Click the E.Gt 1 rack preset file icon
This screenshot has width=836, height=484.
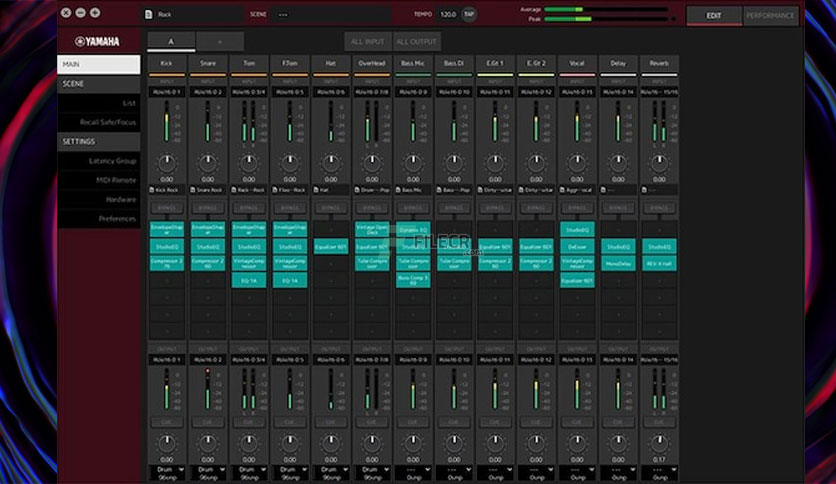click(x=480, y=190)
